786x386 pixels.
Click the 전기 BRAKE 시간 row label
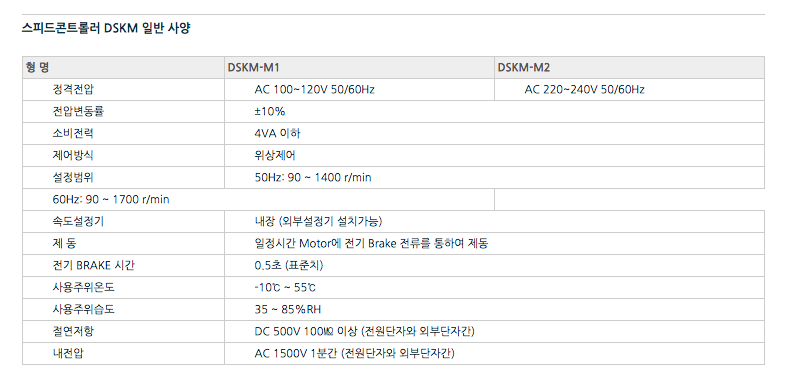coord(93,266)
